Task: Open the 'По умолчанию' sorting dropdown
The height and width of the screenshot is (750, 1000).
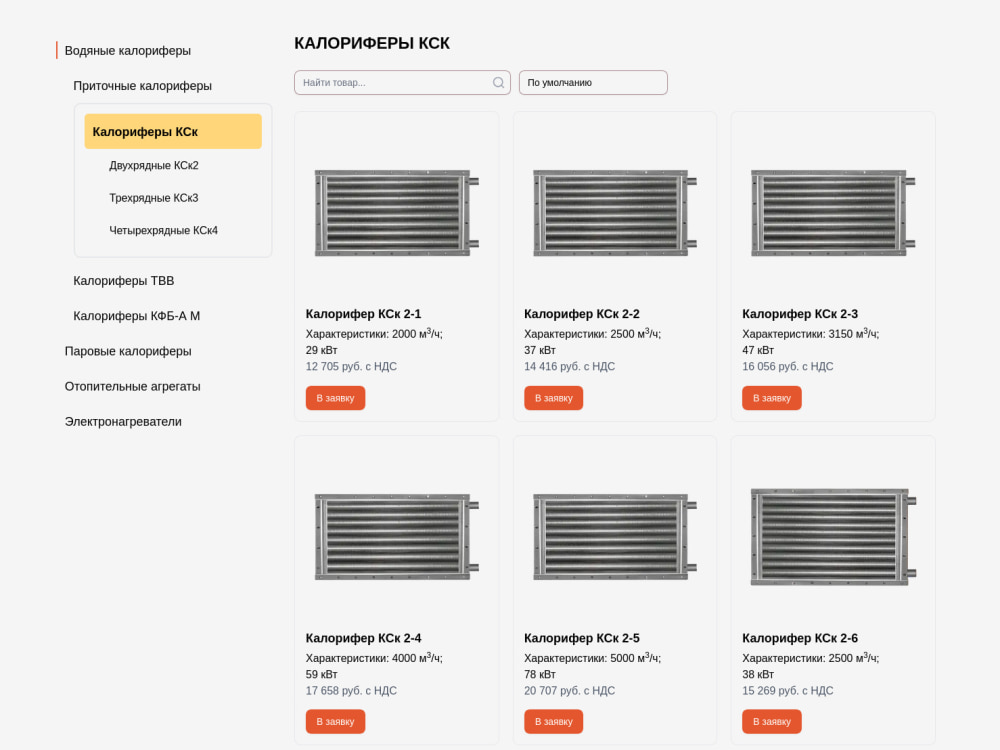Action: (x=593, y=83)
